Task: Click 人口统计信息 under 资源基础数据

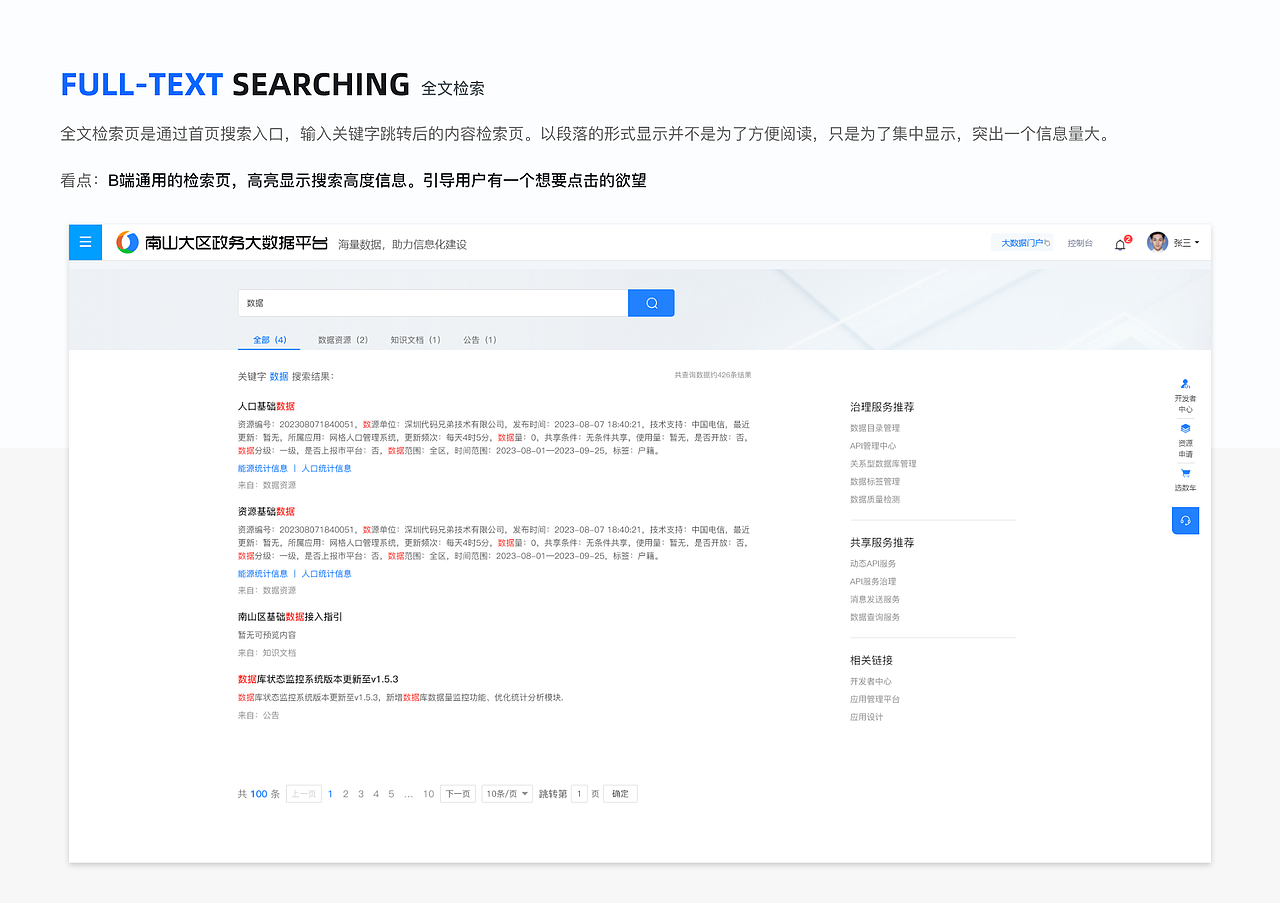Action: pyautogui.click(x=327, y=574)
